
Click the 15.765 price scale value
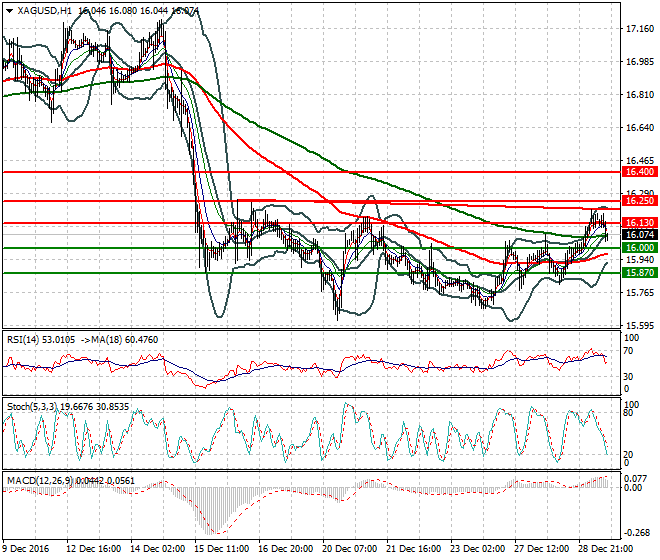tap(640, 293)
